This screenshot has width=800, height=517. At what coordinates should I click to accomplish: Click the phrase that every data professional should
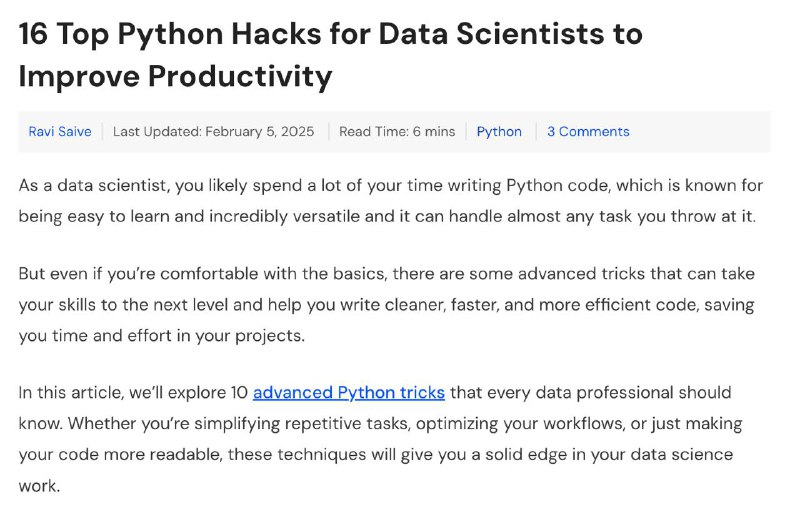[591, 392]
